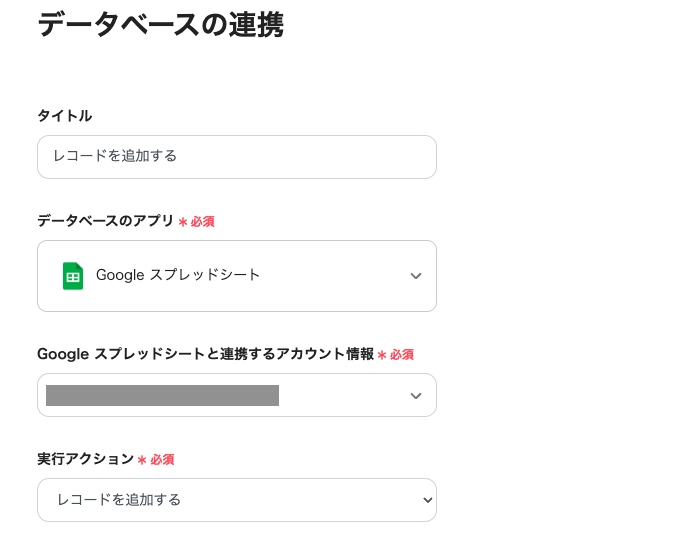Click the small arrow in 実行アクション select
This screenshot has width=690, height=559.
pos(428,500)
